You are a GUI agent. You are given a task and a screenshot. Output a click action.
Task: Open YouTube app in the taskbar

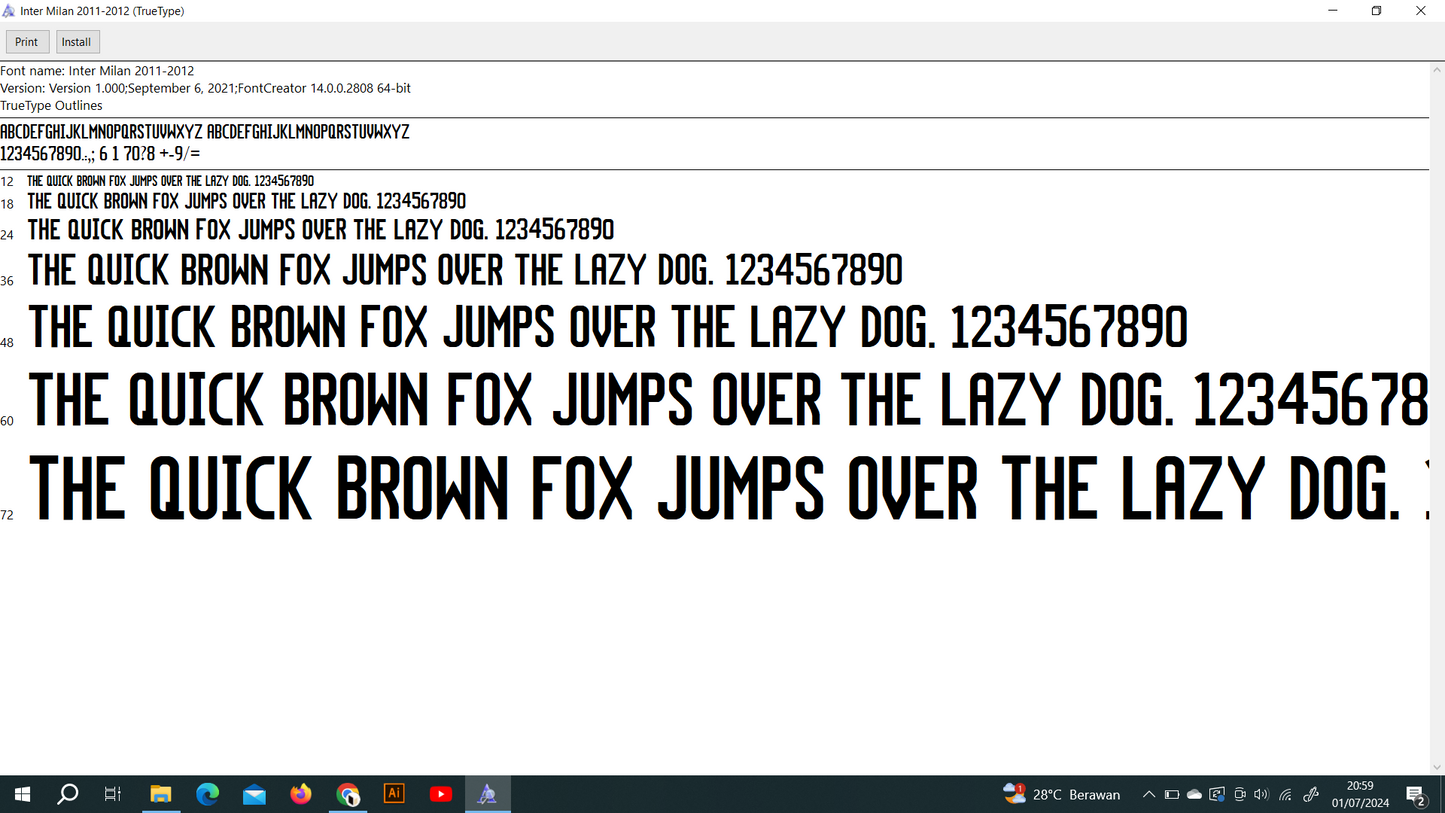(x=441, y=794)
